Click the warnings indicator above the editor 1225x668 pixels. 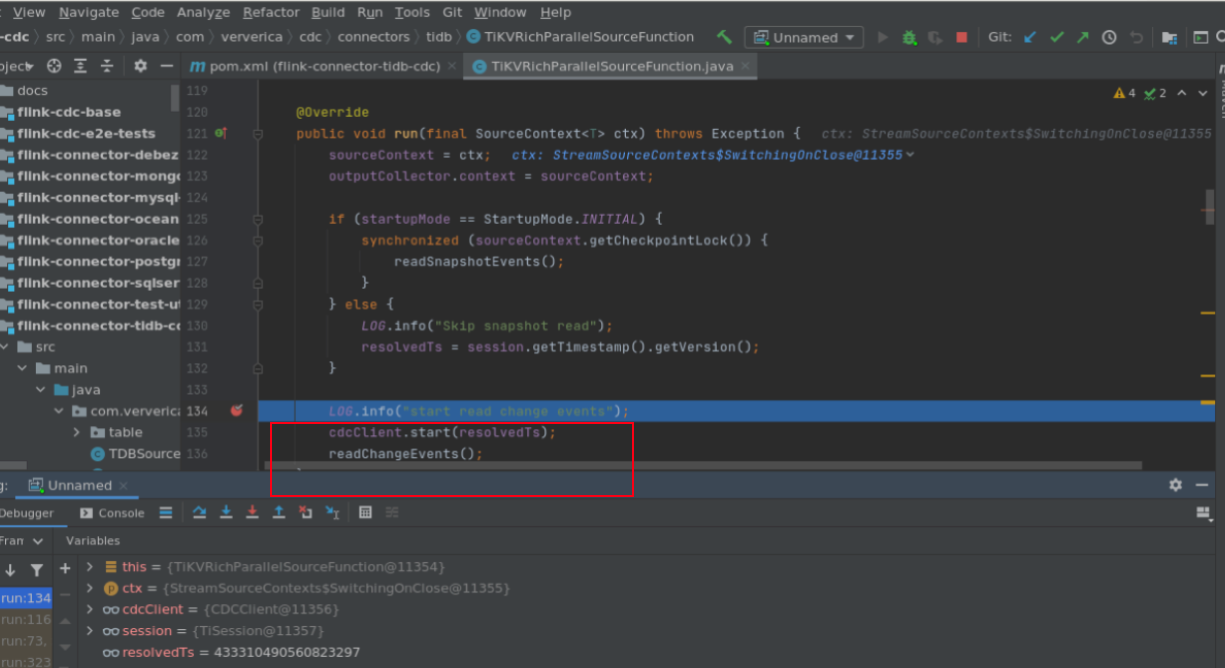pos(1117,92)
